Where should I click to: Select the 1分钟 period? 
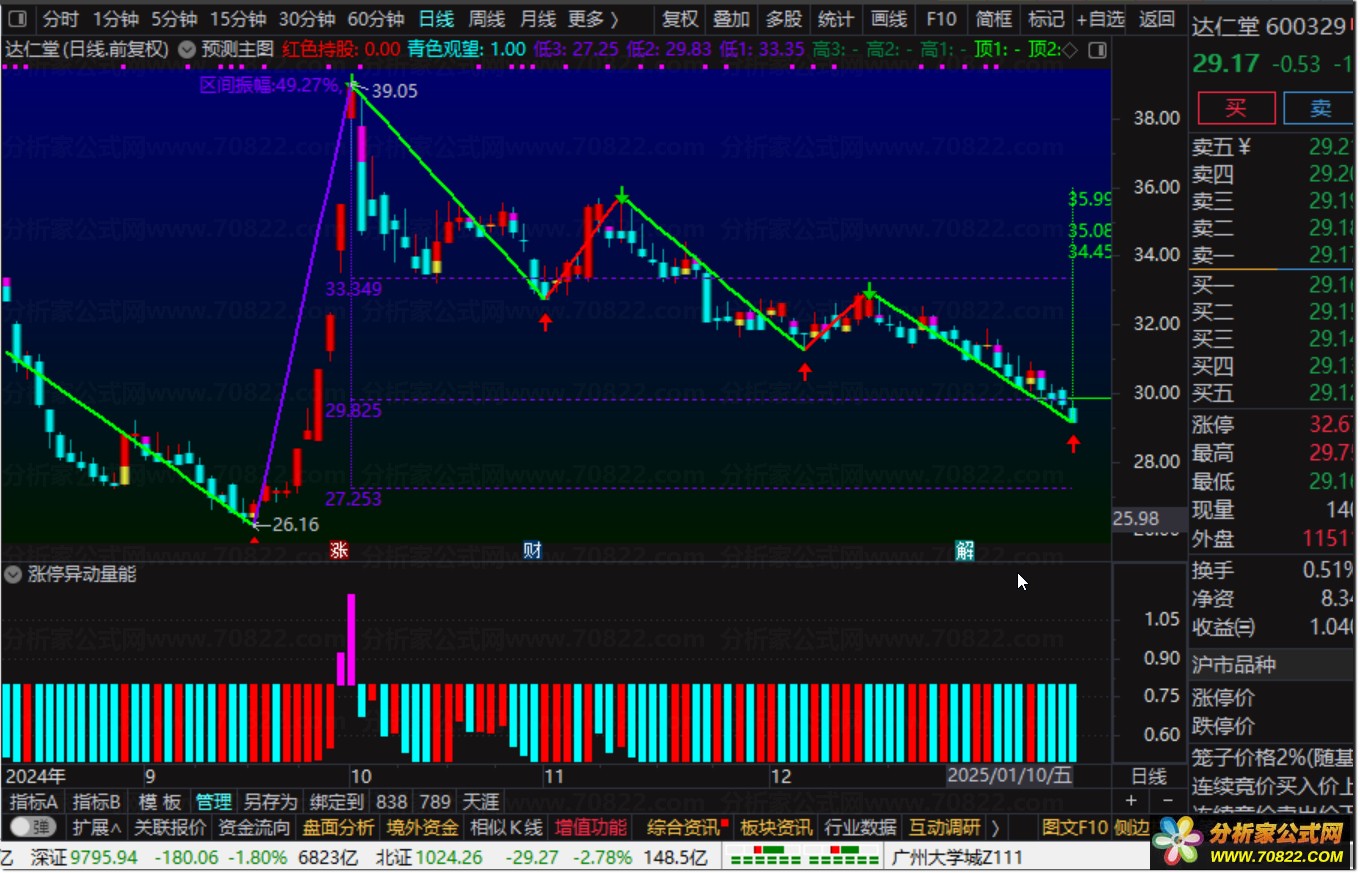click(x=115, y=19)
